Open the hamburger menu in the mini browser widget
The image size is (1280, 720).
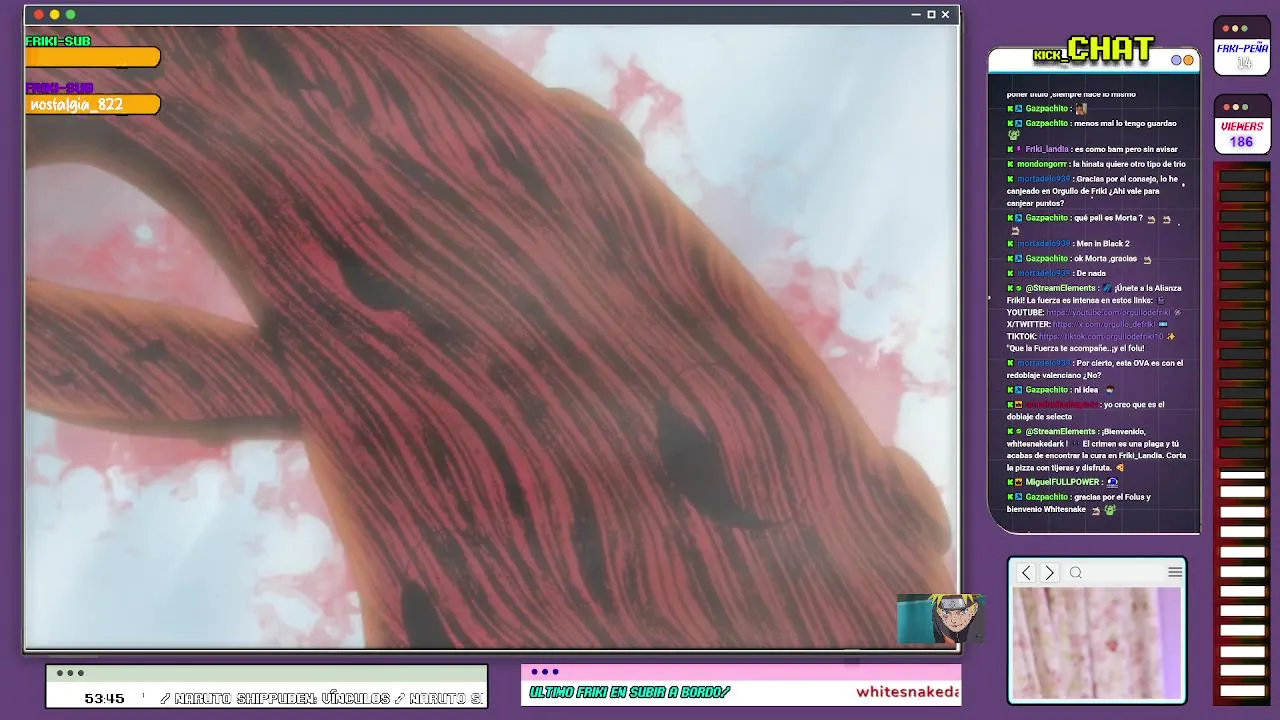(x=1175, y=572)
